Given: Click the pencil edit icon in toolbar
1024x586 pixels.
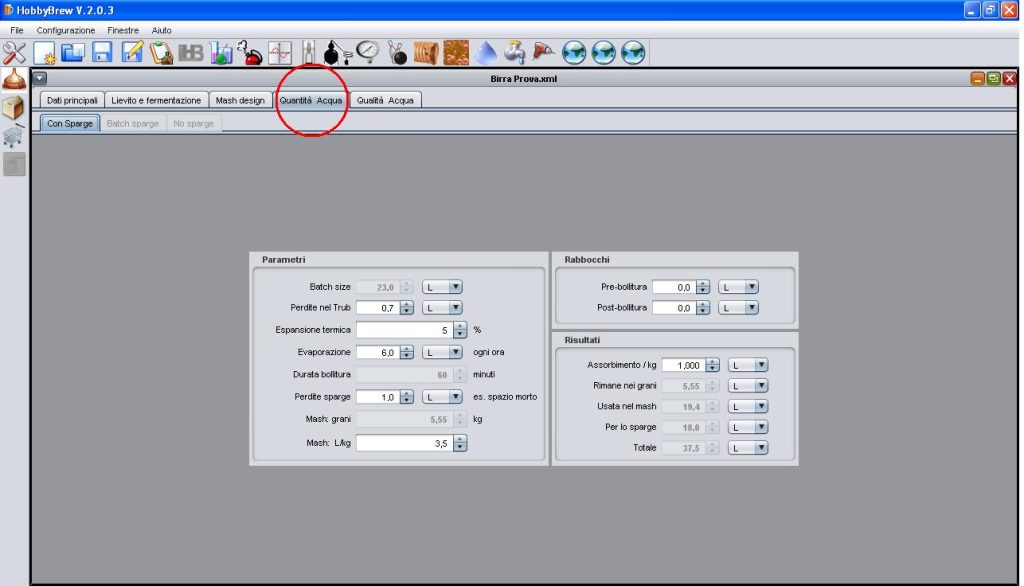Looking at the screenshot, I should pos(132,53).
